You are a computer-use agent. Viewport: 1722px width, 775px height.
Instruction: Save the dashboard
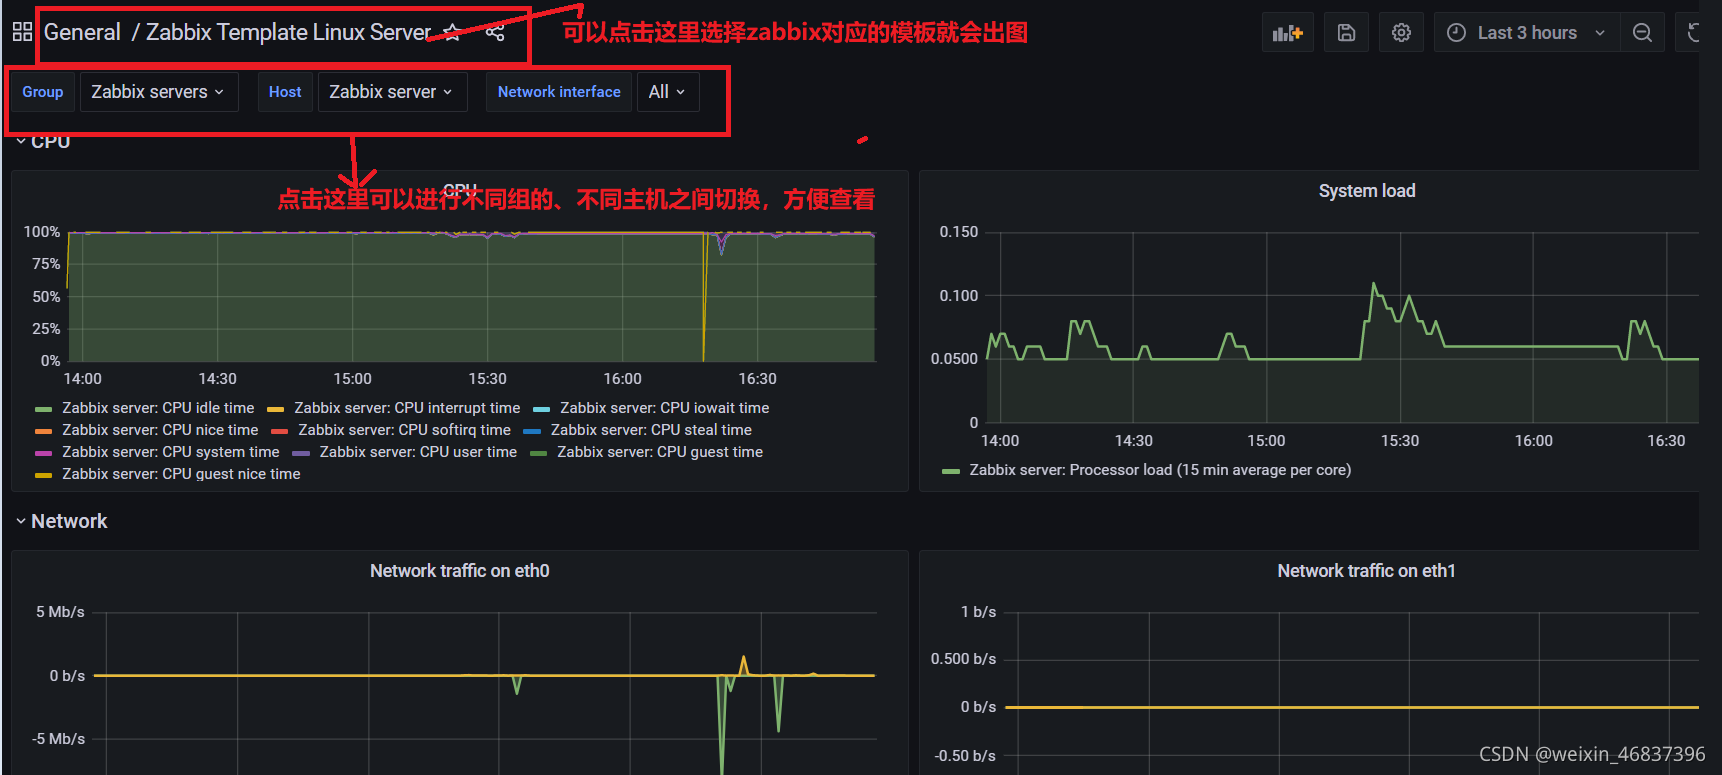pos(1346,33)
